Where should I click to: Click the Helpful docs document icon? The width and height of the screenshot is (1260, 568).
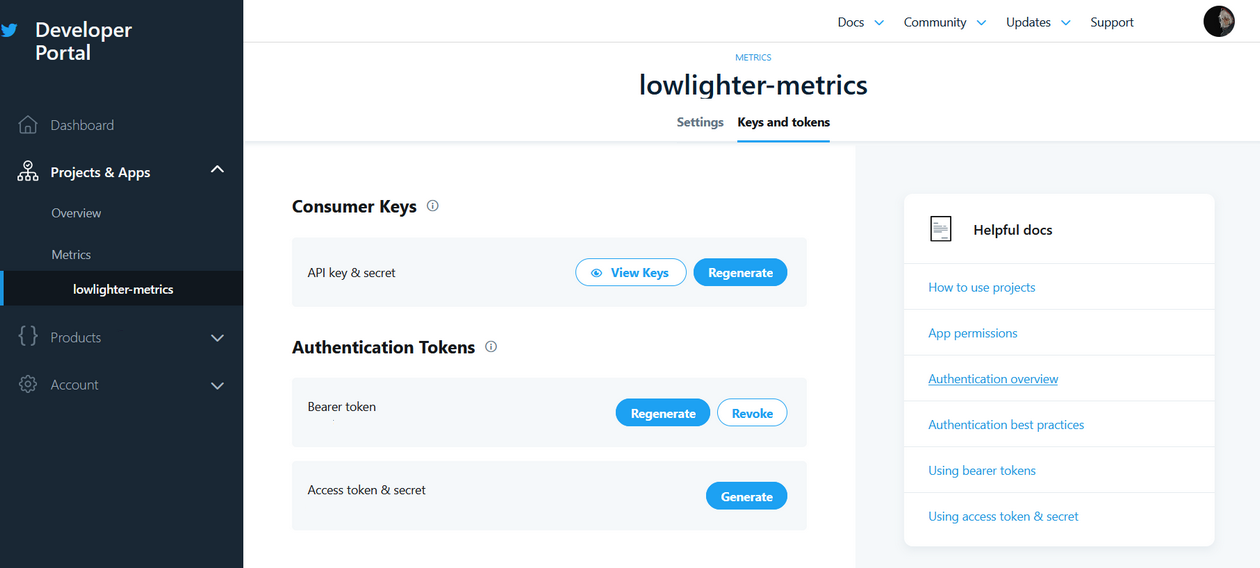[x=940, y=229]
